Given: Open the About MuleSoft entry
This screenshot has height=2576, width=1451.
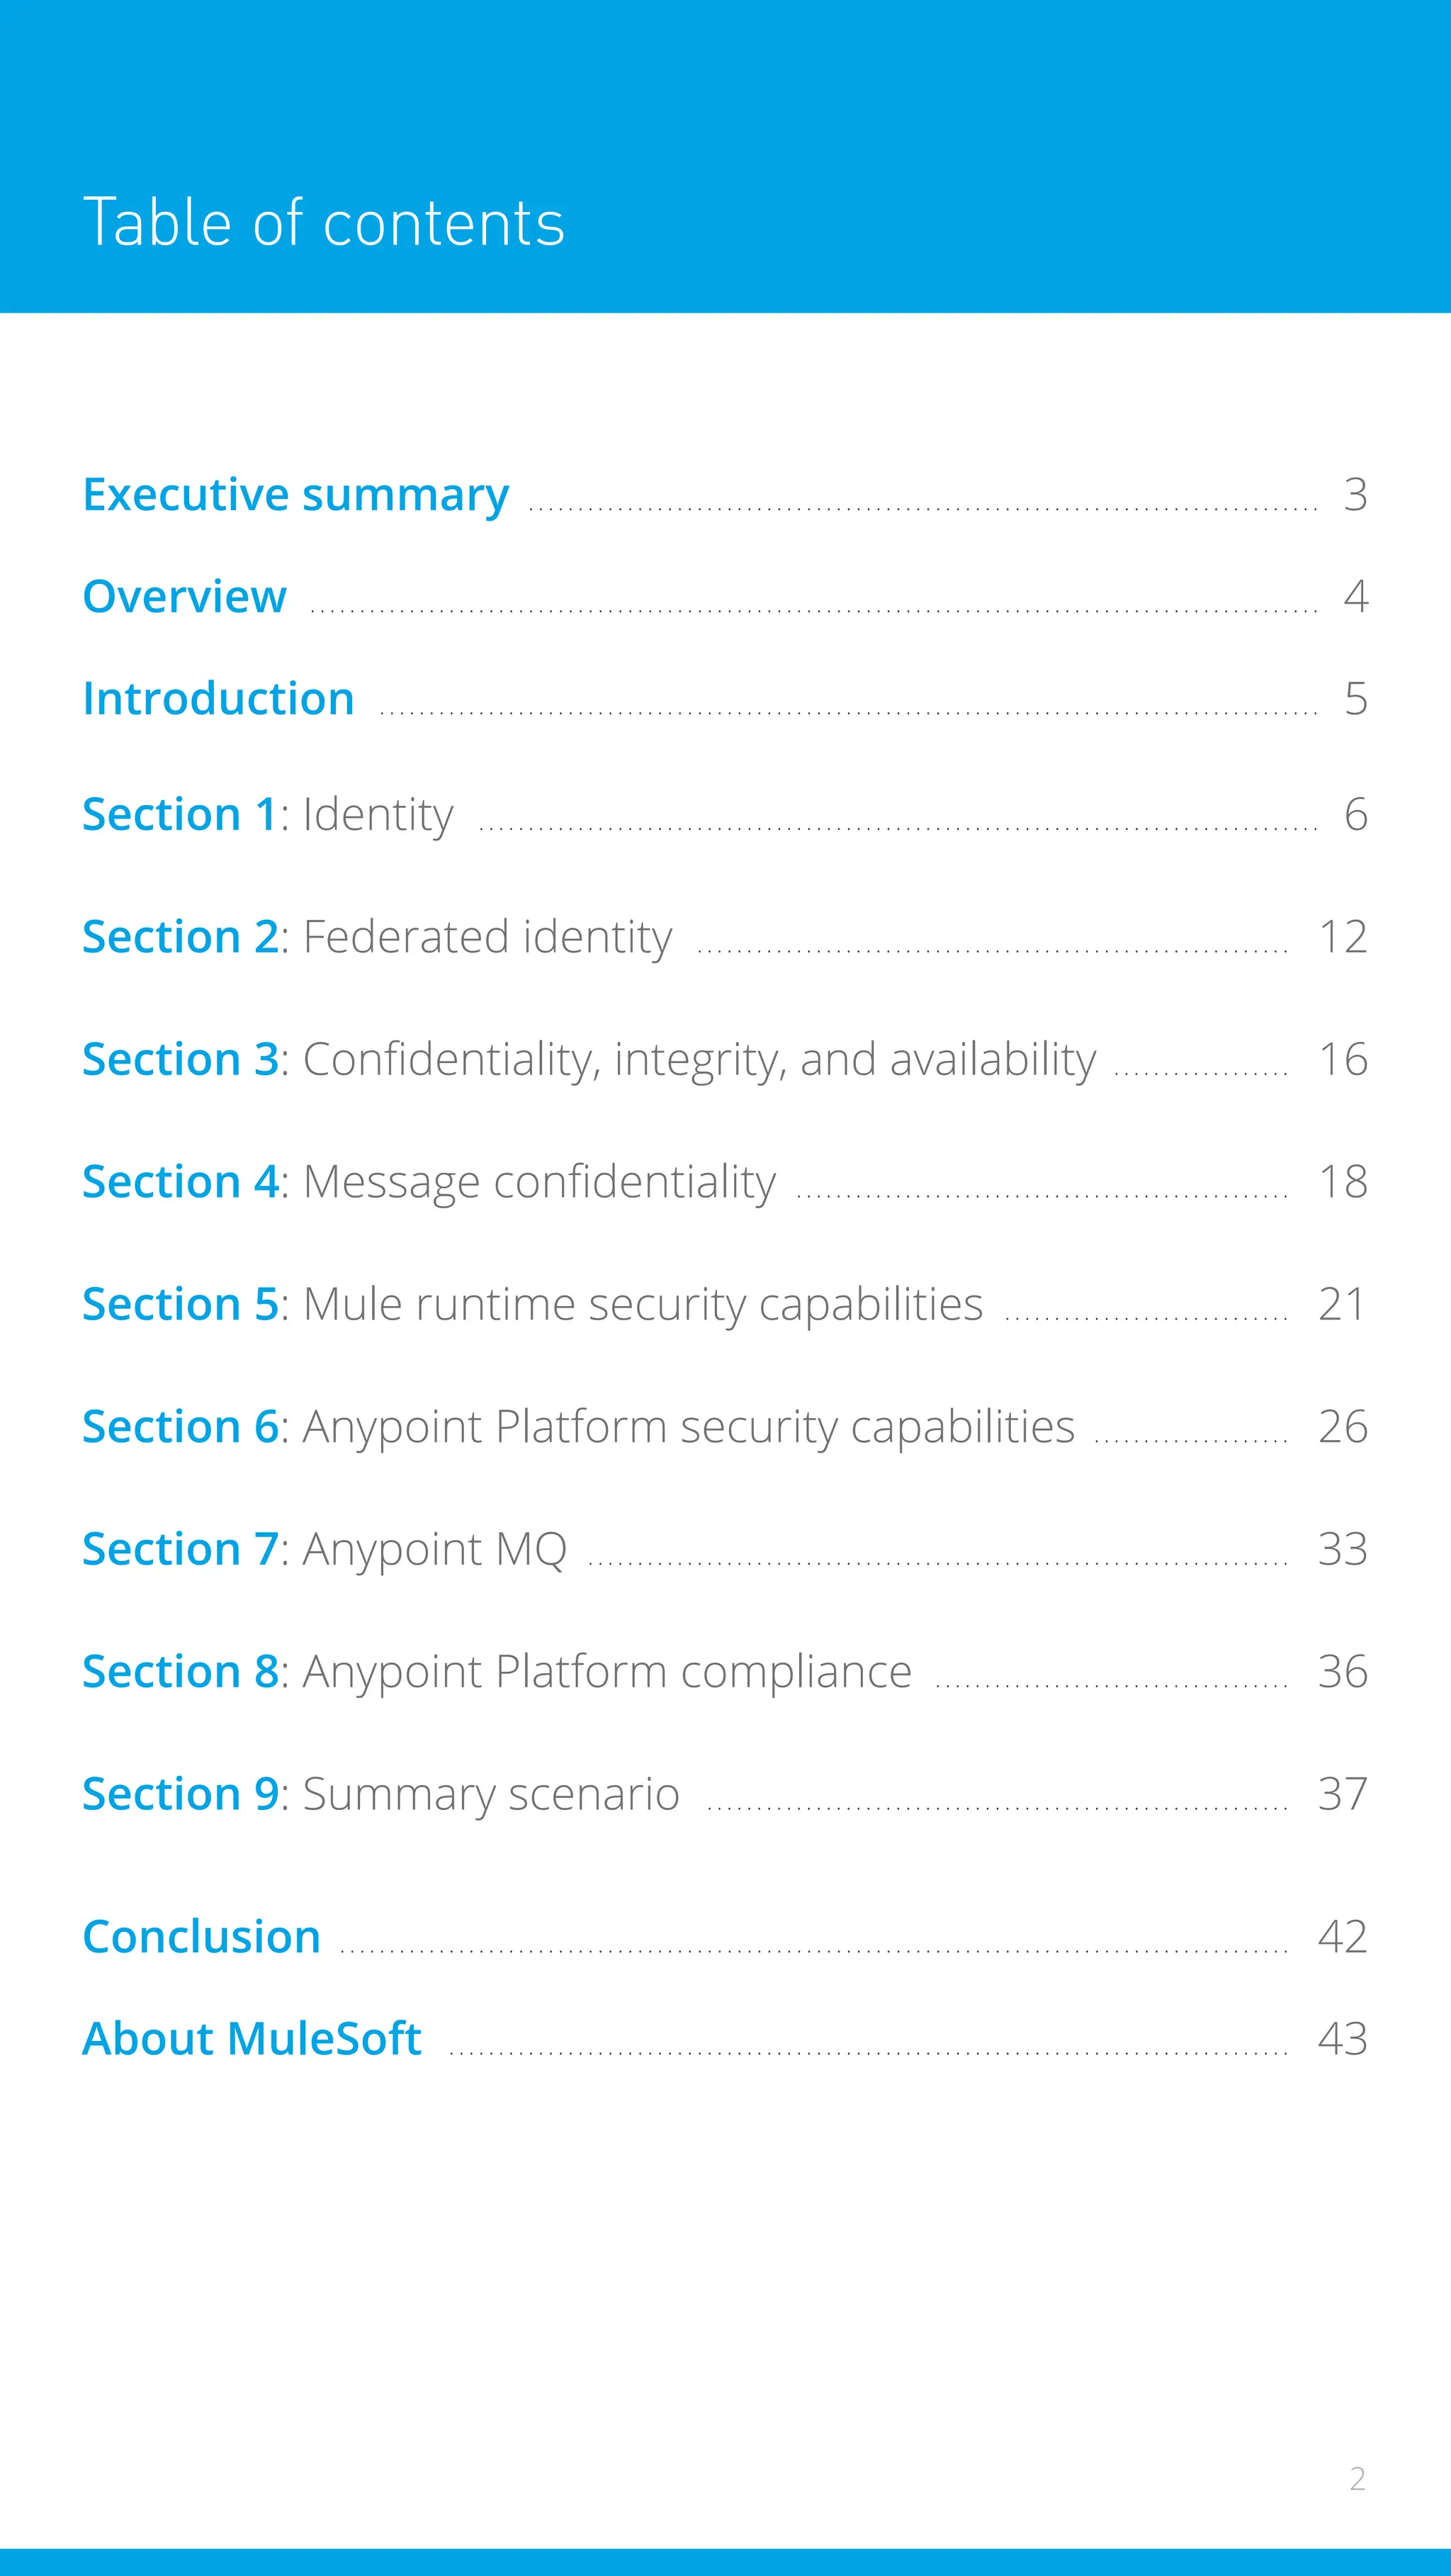Looking at the screenshot, I should click(252, 2039).
